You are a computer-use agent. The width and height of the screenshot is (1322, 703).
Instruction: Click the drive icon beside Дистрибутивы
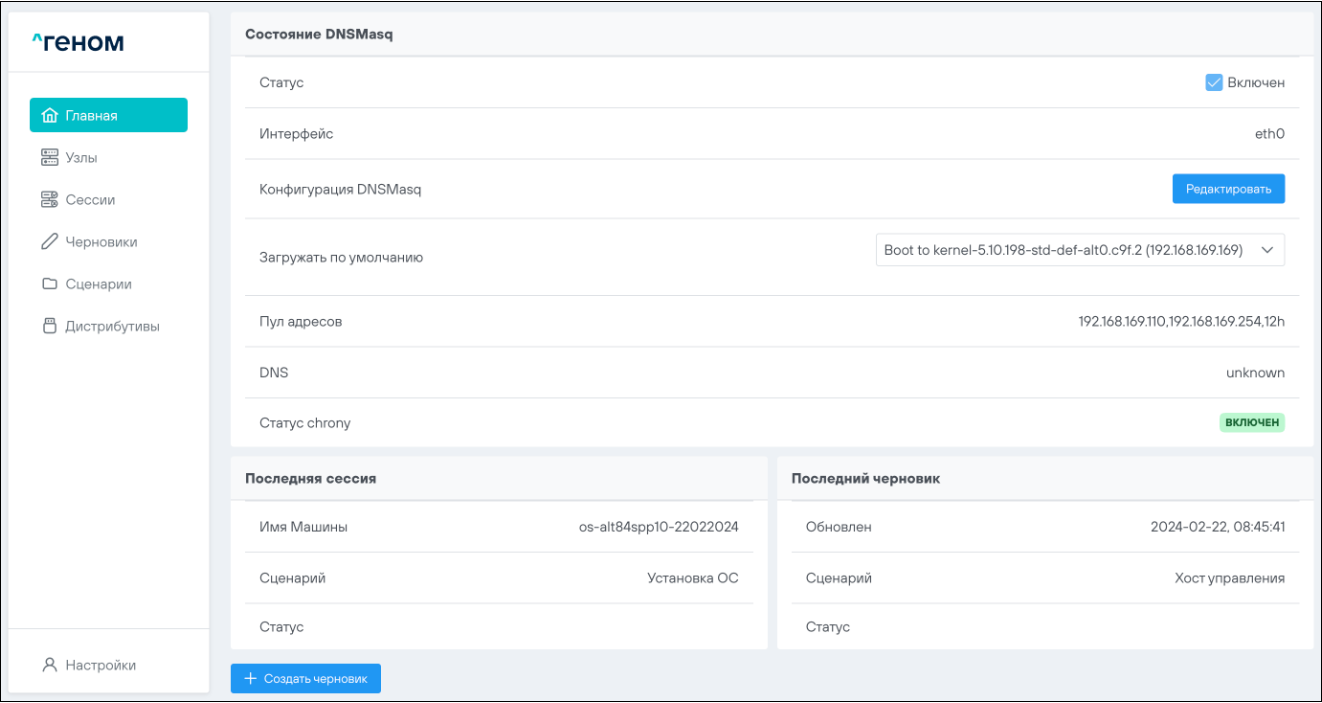pos(49,326)
